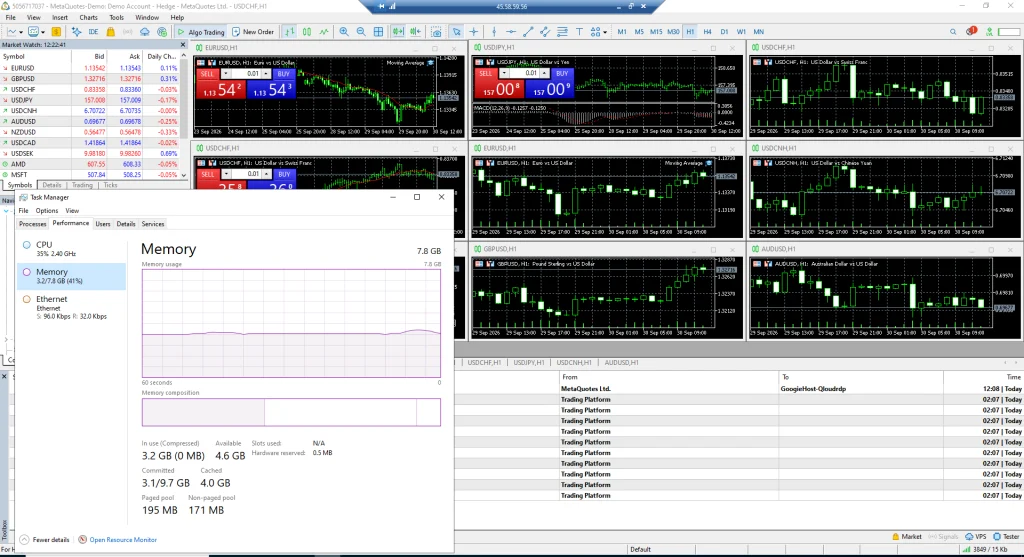Switch to MN timeframe
This screenshot has height=557, width=1024.
tap(758, 31)
